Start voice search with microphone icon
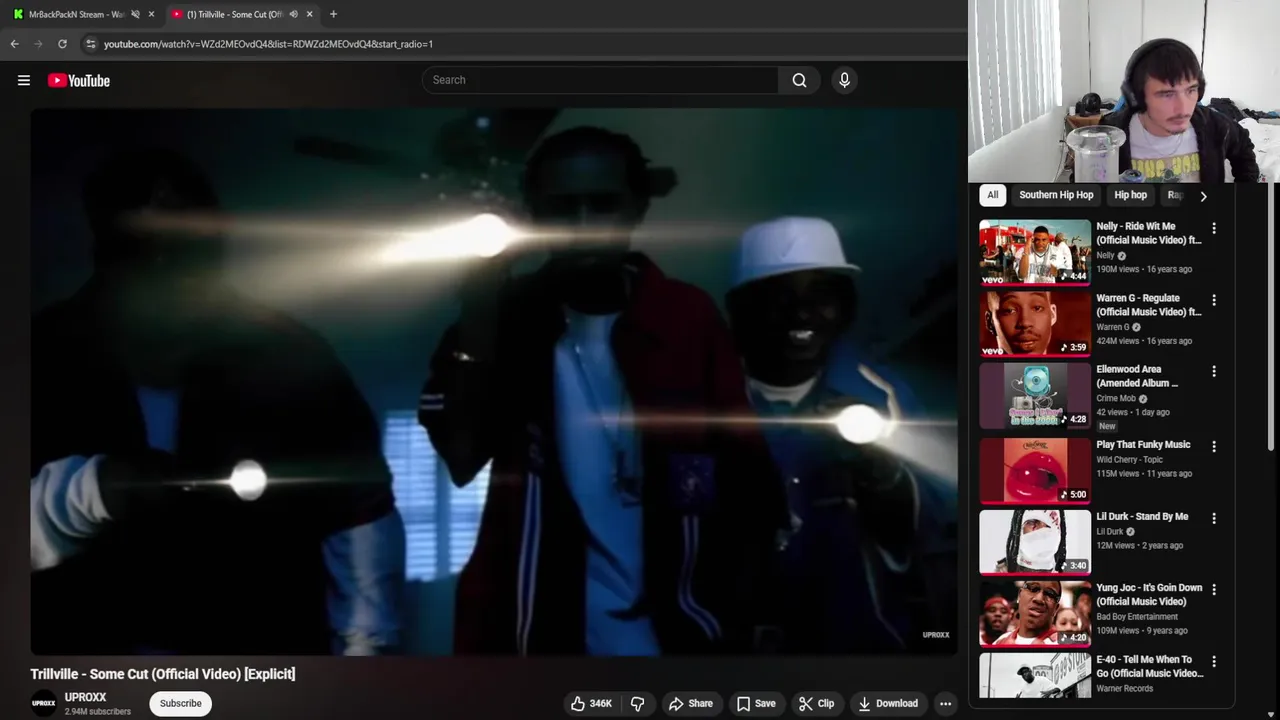This screenshot has width=1280, height=720. 844,80
